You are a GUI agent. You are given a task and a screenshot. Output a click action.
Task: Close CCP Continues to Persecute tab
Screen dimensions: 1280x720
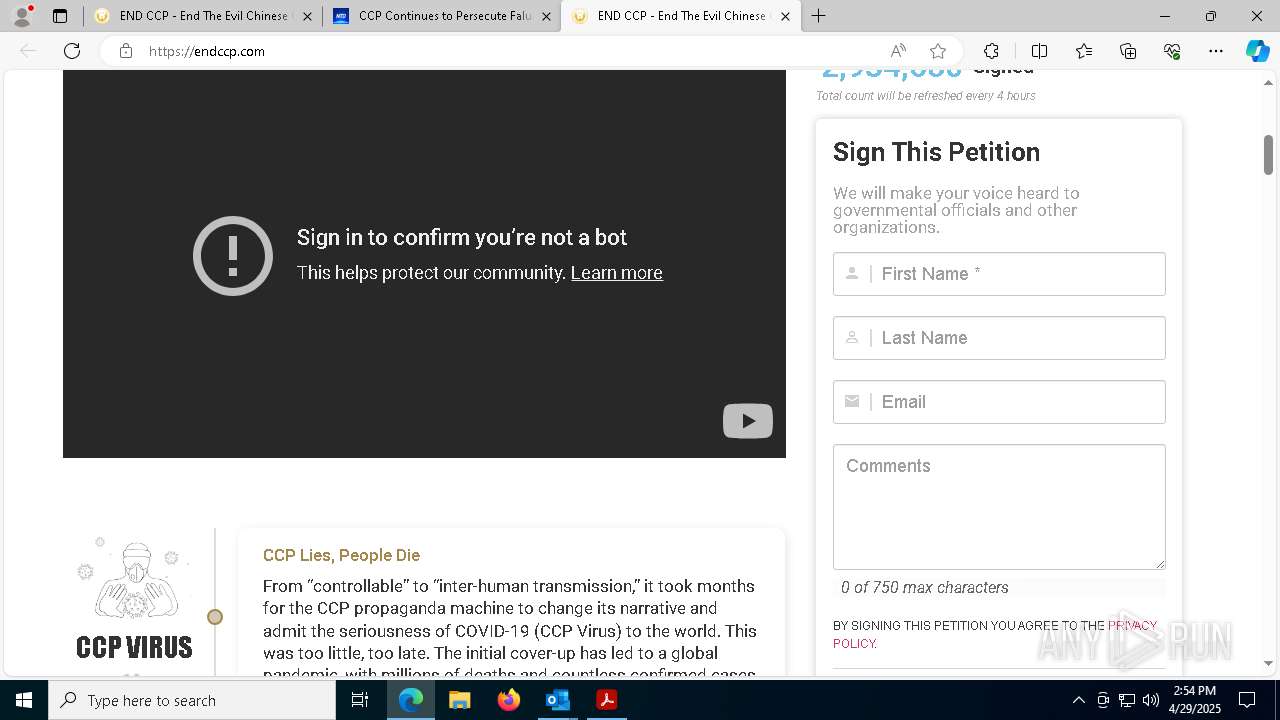(x=546, y=16)
